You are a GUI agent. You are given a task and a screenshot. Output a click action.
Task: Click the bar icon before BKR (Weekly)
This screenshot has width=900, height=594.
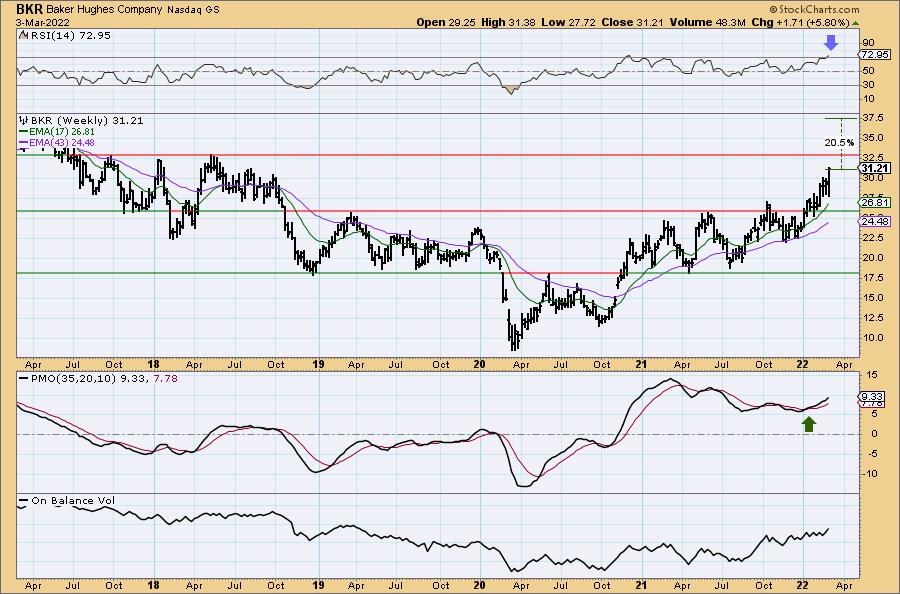pyautogui.click(x=24, y=121)
